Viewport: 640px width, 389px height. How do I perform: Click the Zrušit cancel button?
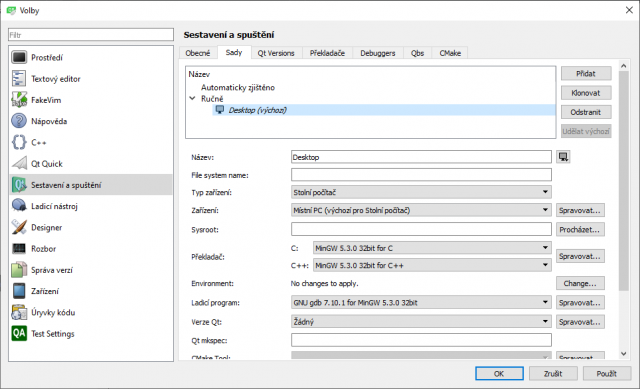coord(553,373)
